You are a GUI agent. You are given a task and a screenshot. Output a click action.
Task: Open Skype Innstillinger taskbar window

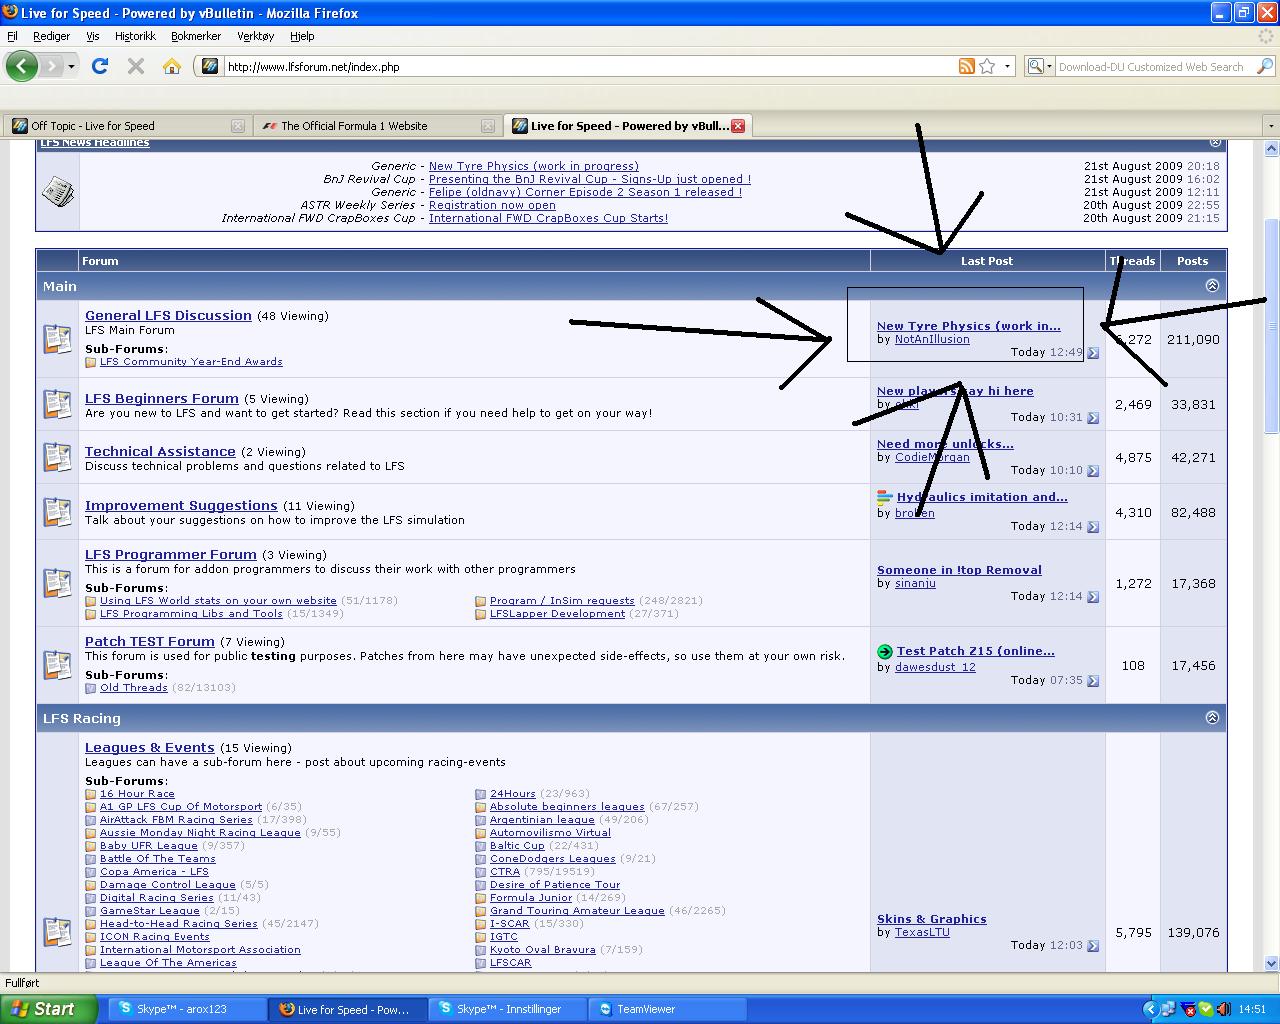pyautogui.click(x=507, y=1009)
